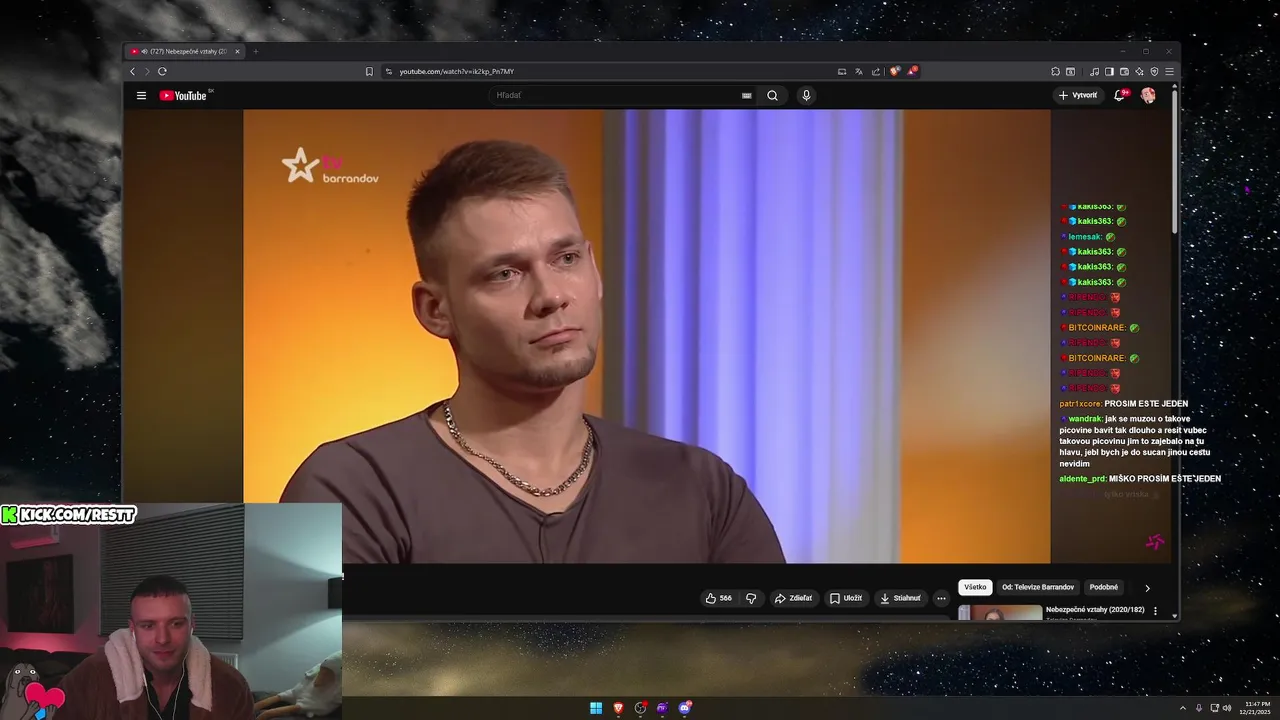
Task: Click the music note playlist icon
Action: (x=1094, y=71)
